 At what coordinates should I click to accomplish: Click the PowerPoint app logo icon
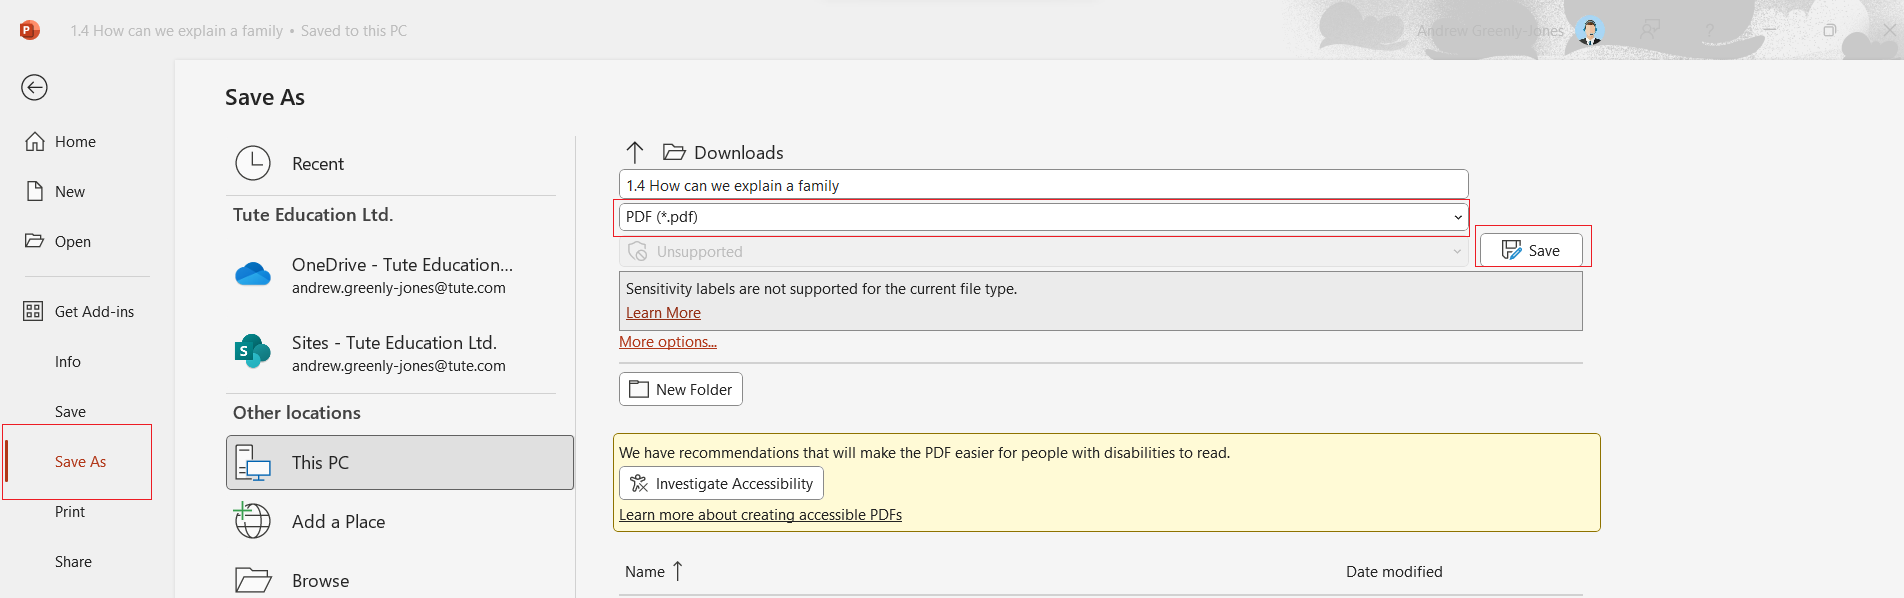(x=29, y=30)
